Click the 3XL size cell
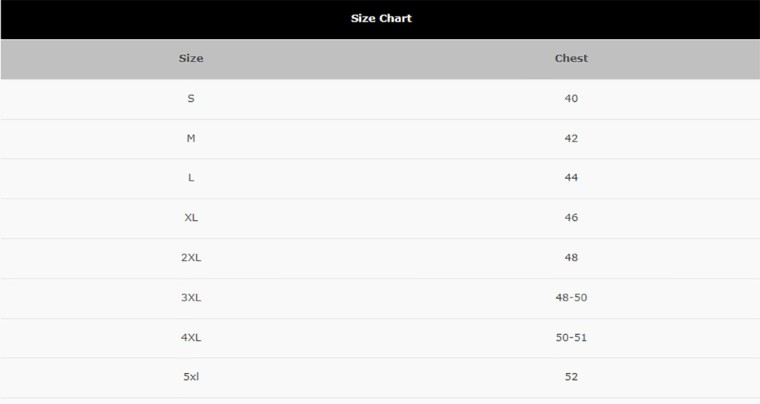Viewport: 760px width, 404px height. click(x=191, y=297)
